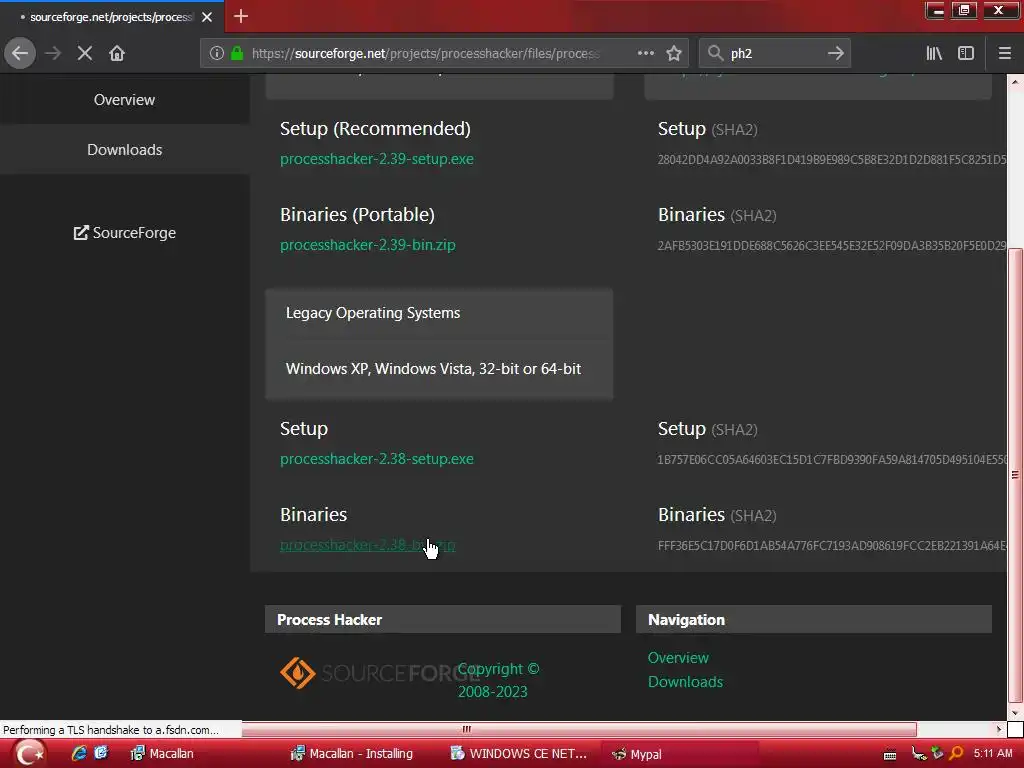Click the Binaries (Portable) heading

pos(357,215)
